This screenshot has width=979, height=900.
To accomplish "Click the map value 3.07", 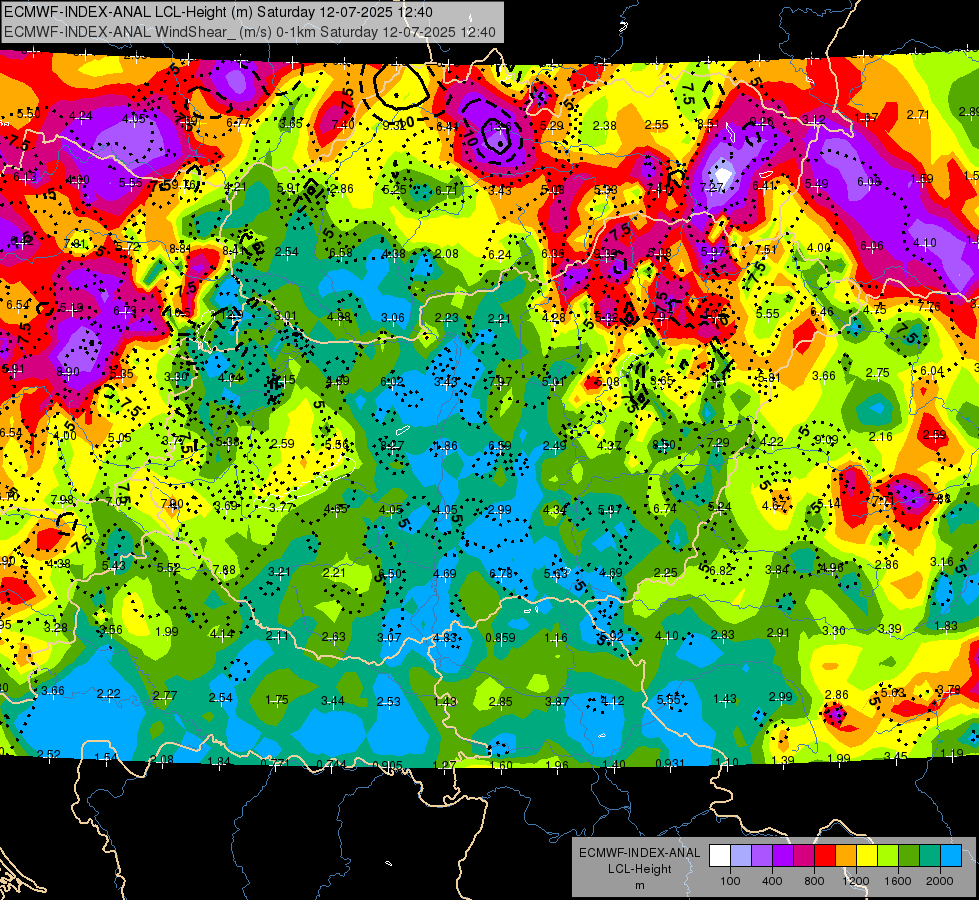I will tap(389, 637).
